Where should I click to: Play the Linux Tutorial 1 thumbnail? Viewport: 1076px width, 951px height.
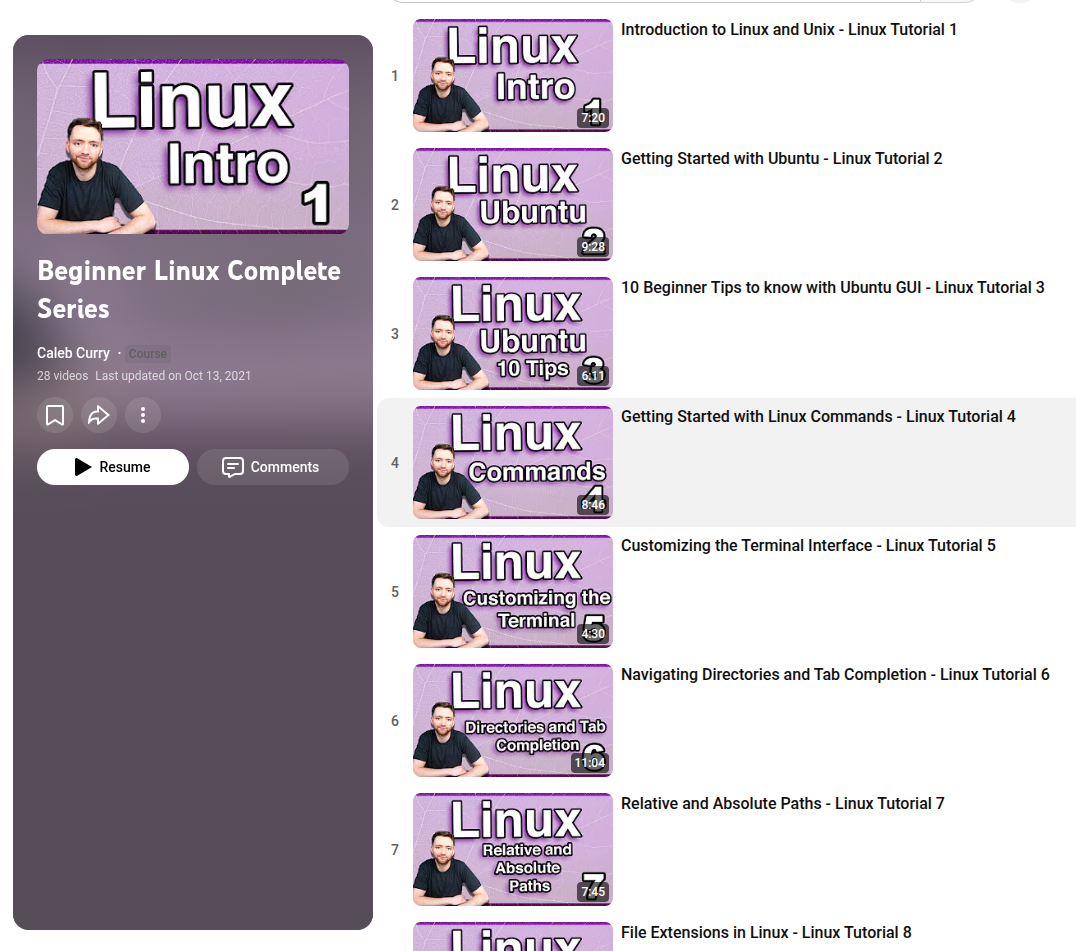click(x=512, y=76)
